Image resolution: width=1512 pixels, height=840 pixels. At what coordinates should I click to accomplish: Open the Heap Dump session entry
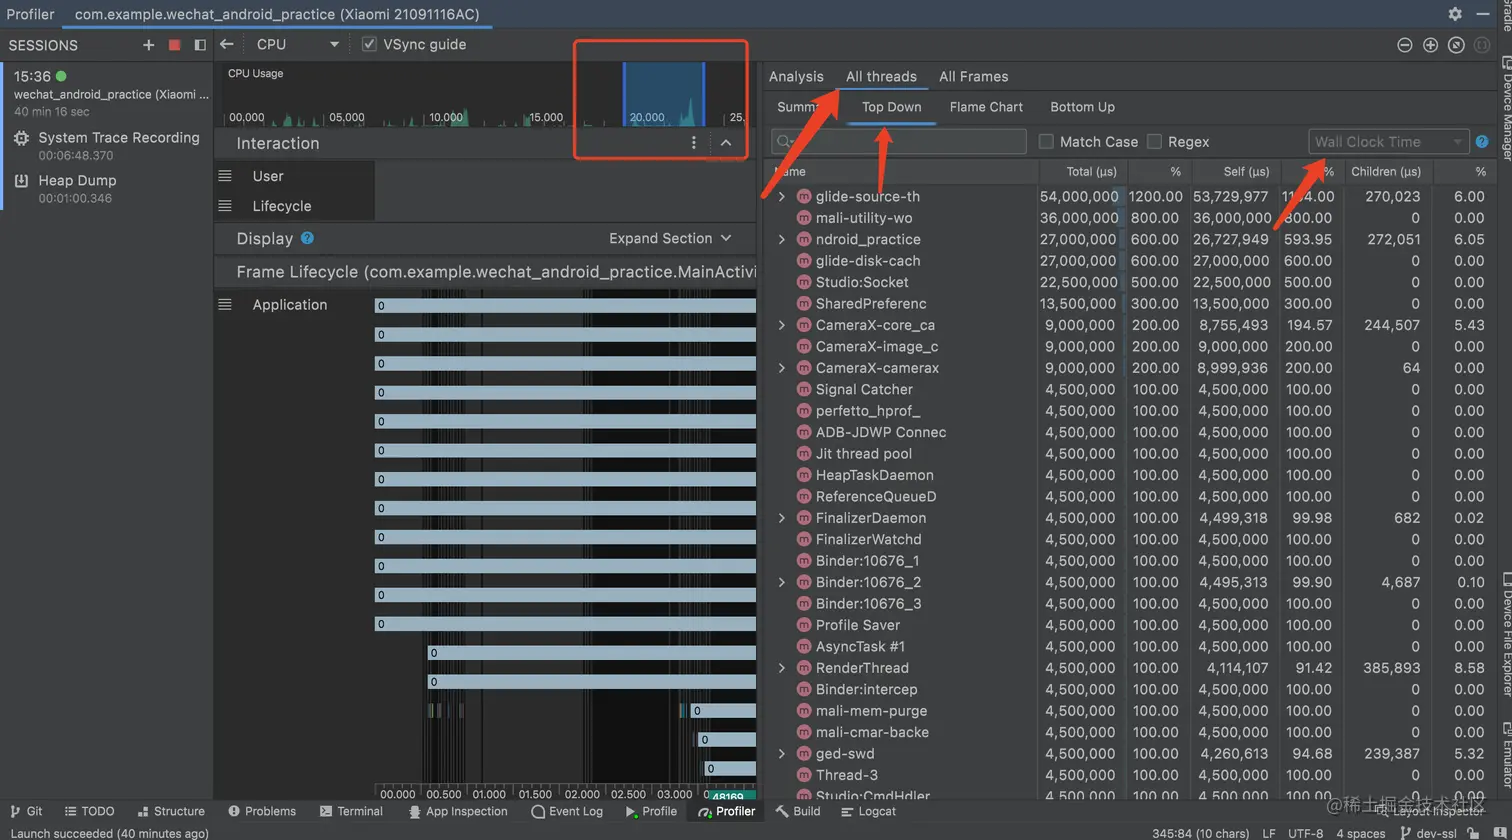(107, 188)
